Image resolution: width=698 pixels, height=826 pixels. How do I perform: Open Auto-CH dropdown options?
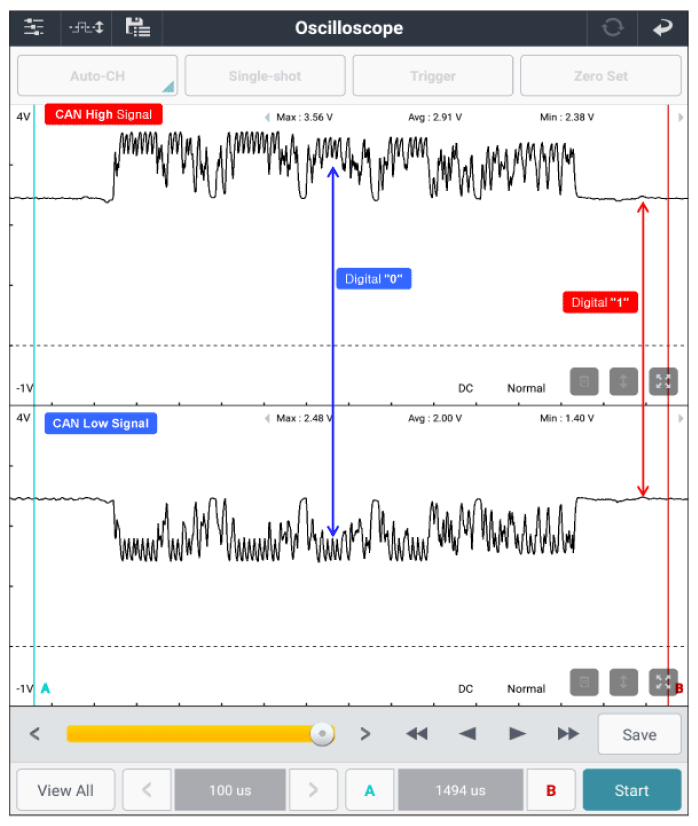click(97, 76)
